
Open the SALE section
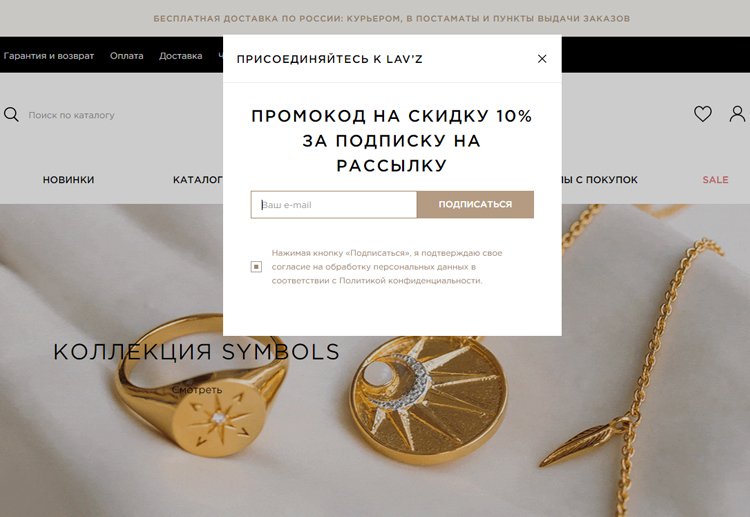click(715, 180)
